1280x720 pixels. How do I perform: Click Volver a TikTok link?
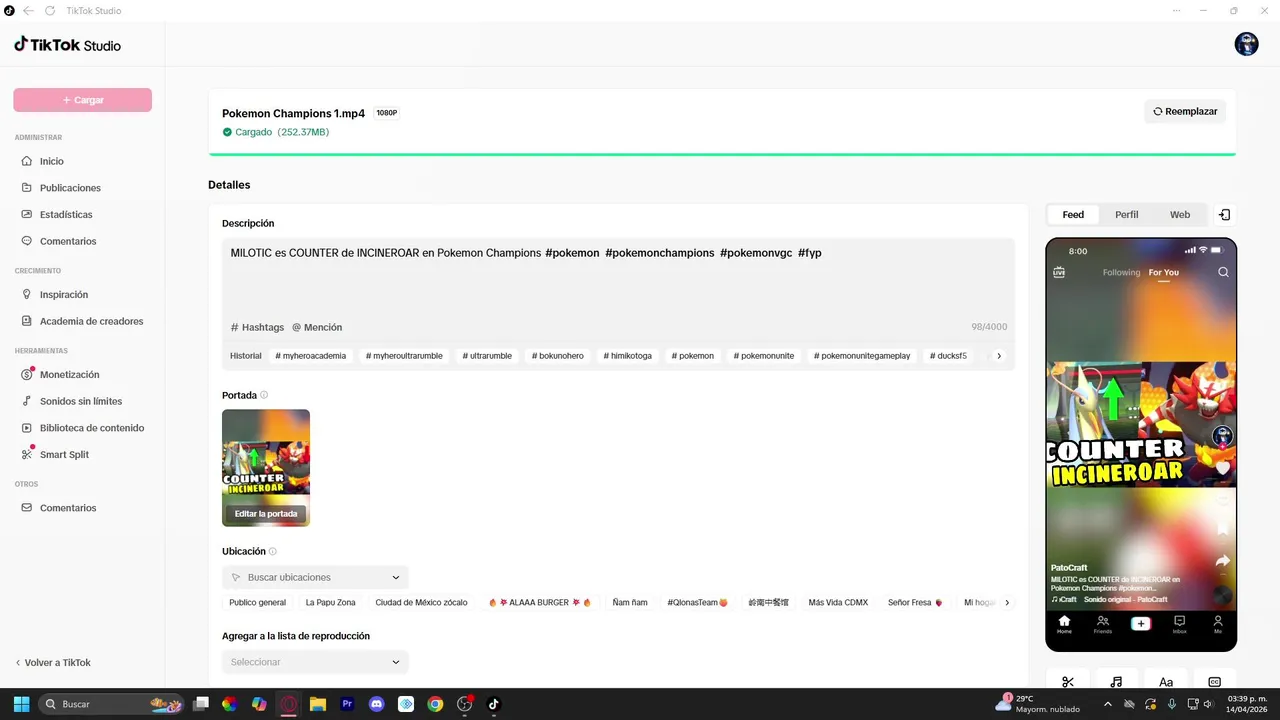pyautogui.click(x=53, y=663)
